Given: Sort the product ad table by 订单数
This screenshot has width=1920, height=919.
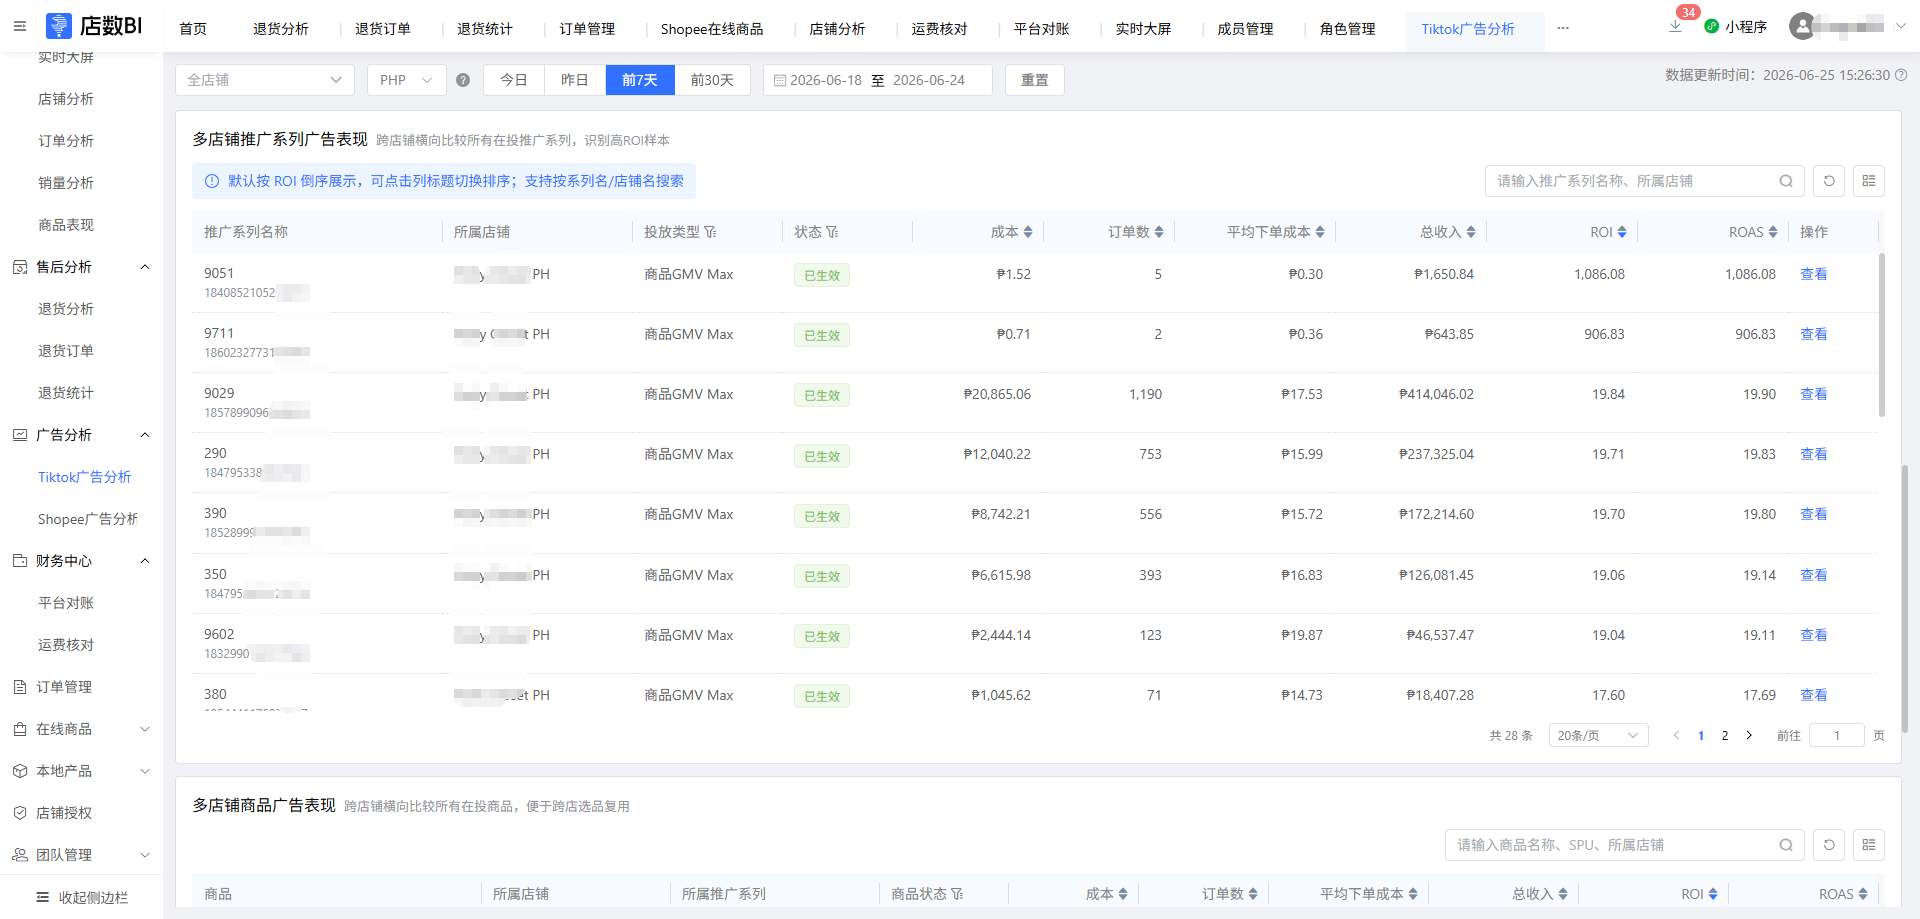Looking at the screenshot, I should (1253, 894).
